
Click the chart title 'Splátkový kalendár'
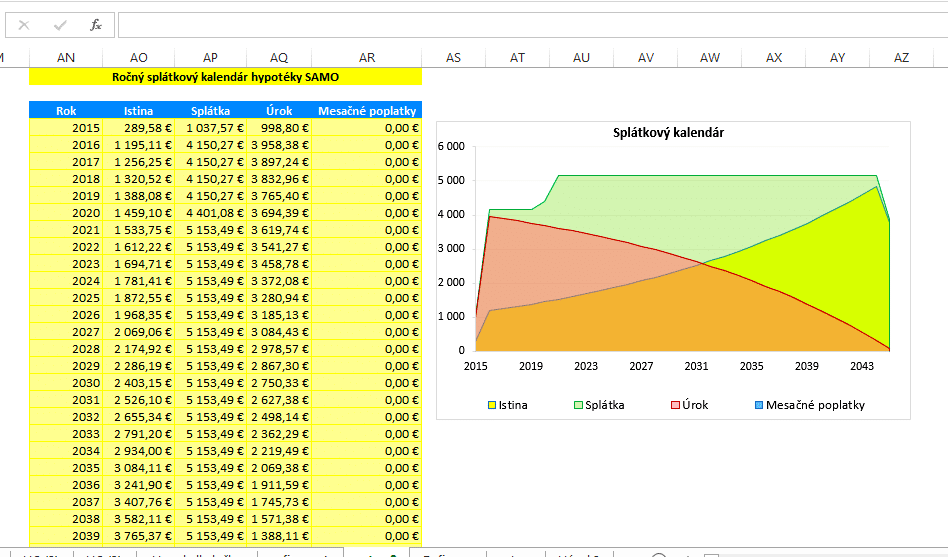668,132
